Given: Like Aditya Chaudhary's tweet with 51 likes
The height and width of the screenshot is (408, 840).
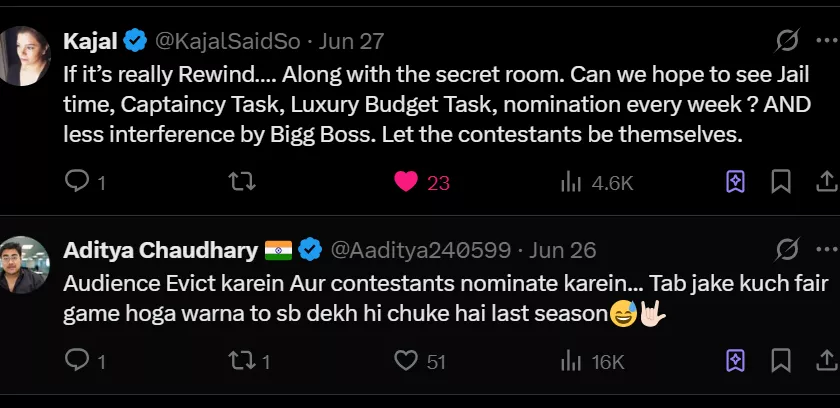Looking at the screenshot, I should [x=405, y=360].
